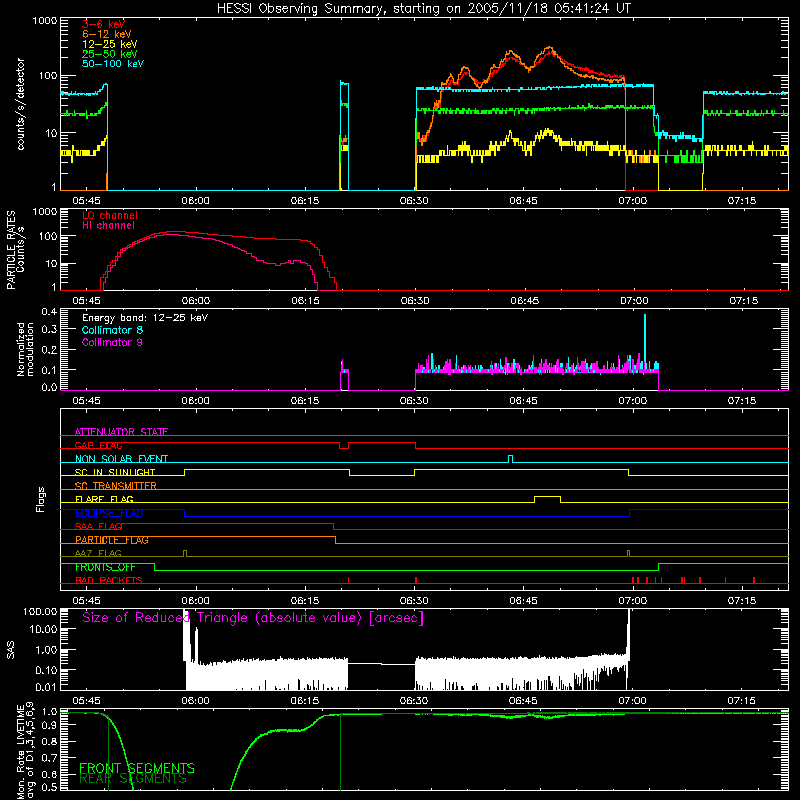Image resolution: width=800 pixels, height=800 pixels.
Task: Click the SC_IN_SUNLIGHT flag label
Action: [x=115, y=472]
